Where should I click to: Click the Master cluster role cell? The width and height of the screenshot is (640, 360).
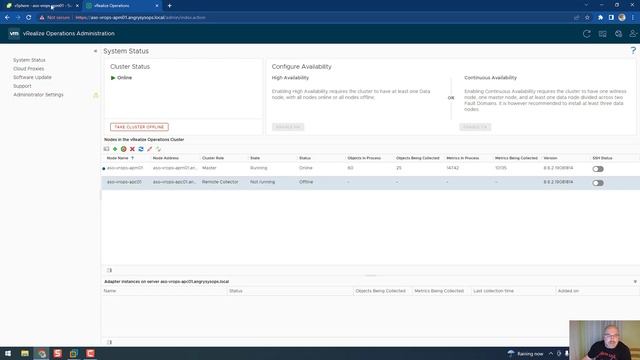click(209, 168)
